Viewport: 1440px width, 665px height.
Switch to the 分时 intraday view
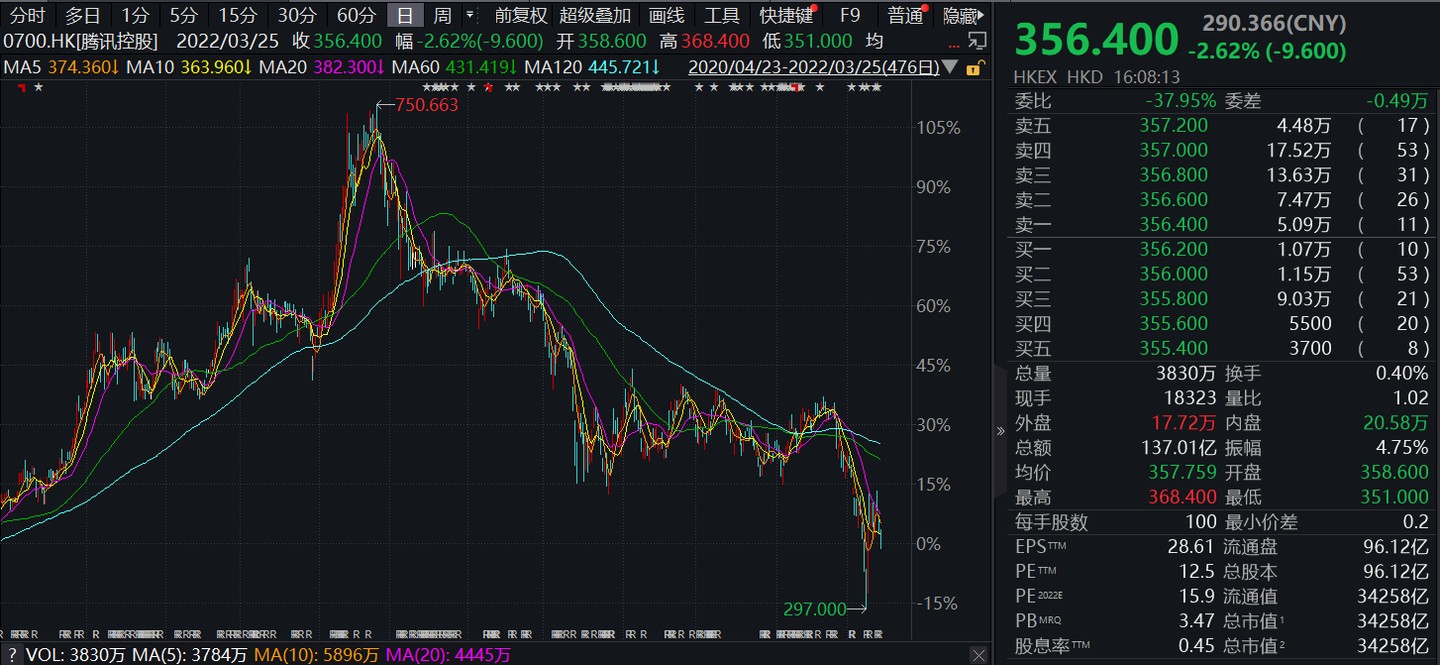point(28,15)
